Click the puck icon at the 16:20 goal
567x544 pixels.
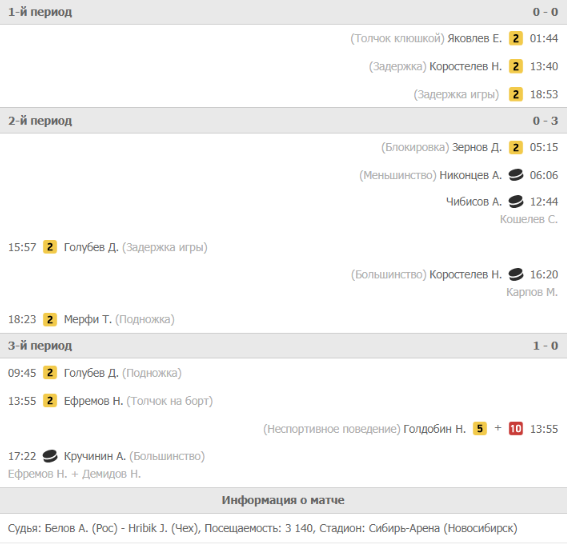[516, 275]
